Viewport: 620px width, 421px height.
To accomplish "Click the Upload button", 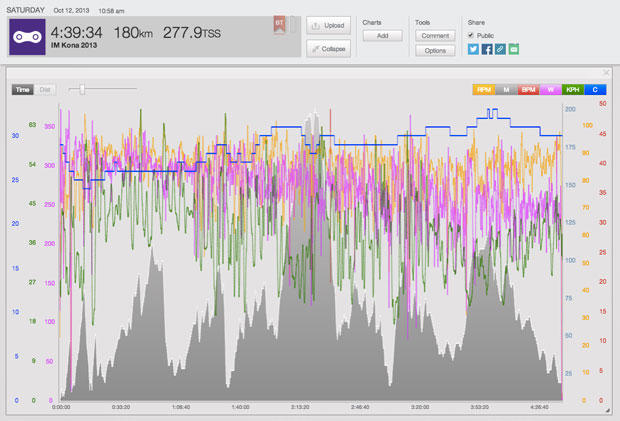I will tap(328, 26).
